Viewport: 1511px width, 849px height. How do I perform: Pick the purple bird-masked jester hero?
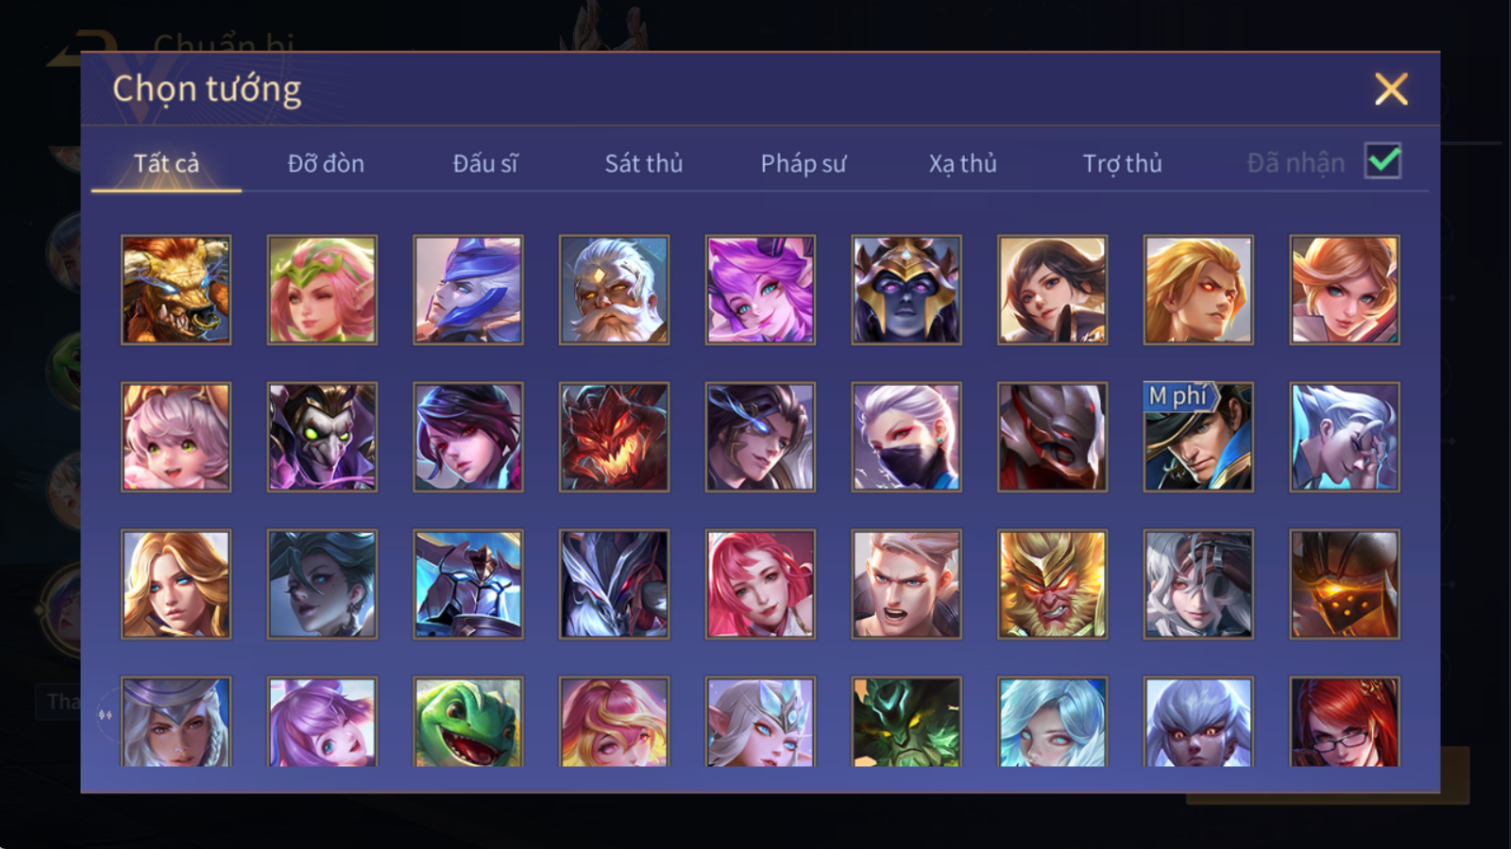tap(322, 437)
